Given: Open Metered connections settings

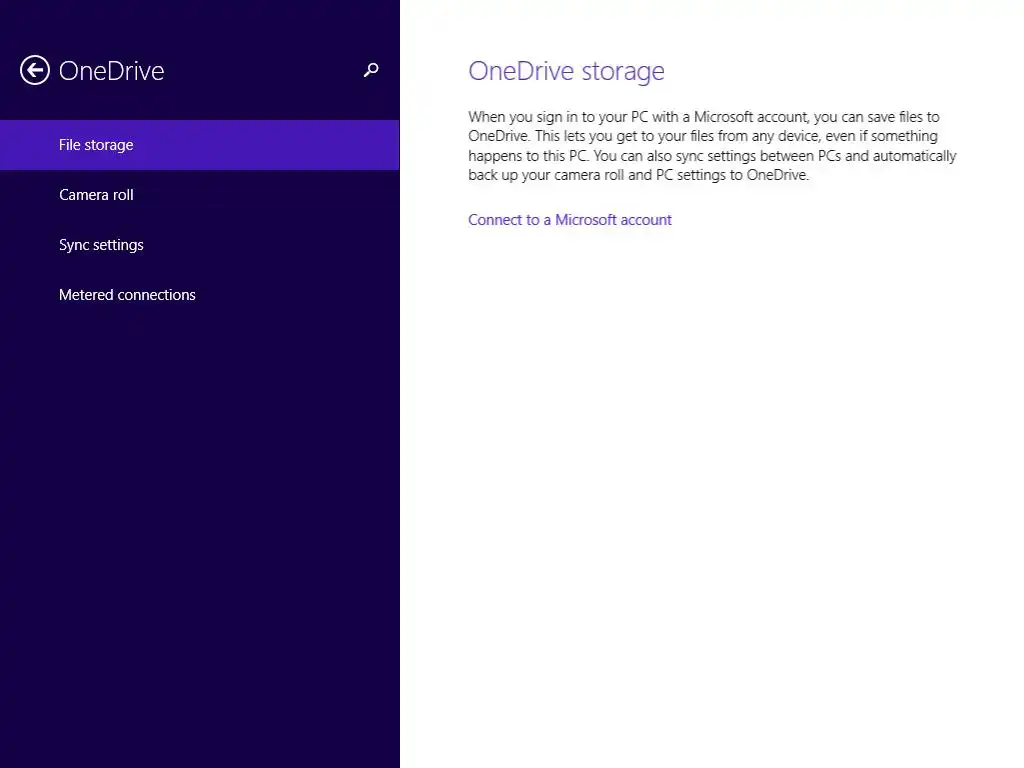Looking at the screenshot, I should click(200, 295).
